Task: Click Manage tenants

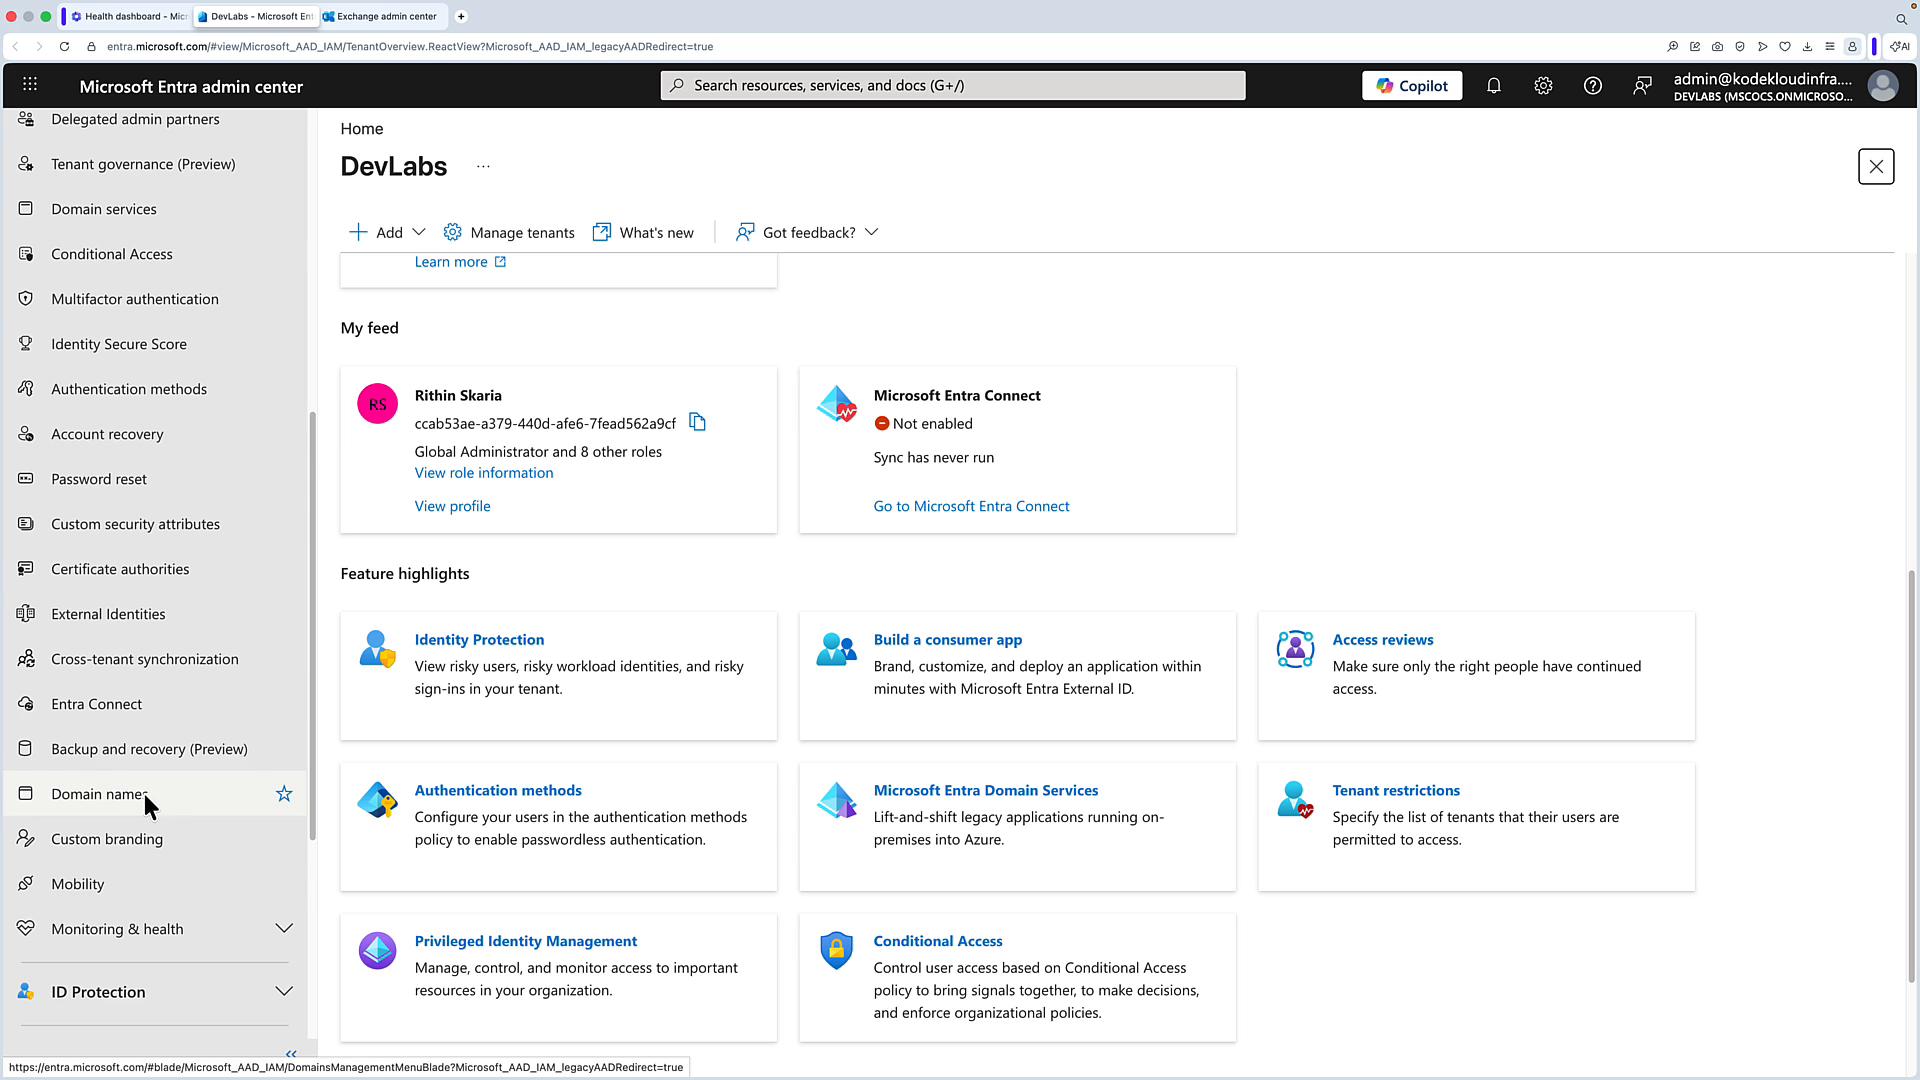Action: point(509,232)
